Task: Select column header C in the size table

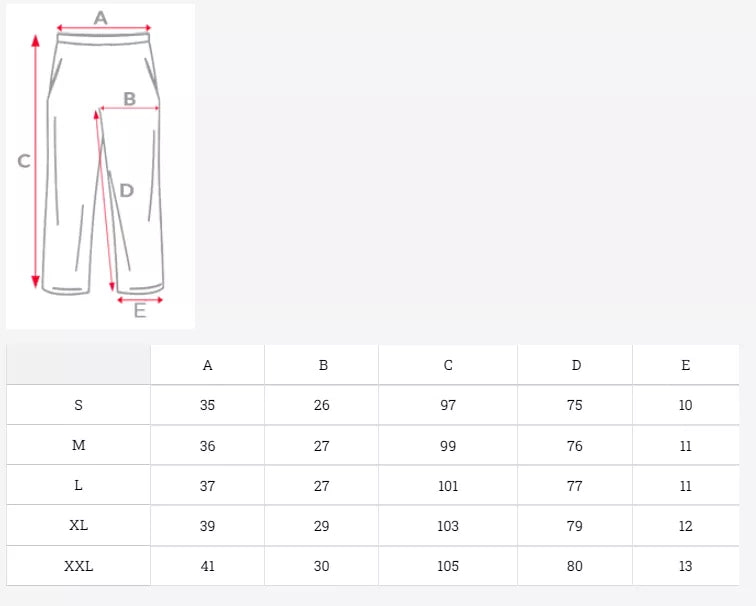Action: tap(448, 365)
